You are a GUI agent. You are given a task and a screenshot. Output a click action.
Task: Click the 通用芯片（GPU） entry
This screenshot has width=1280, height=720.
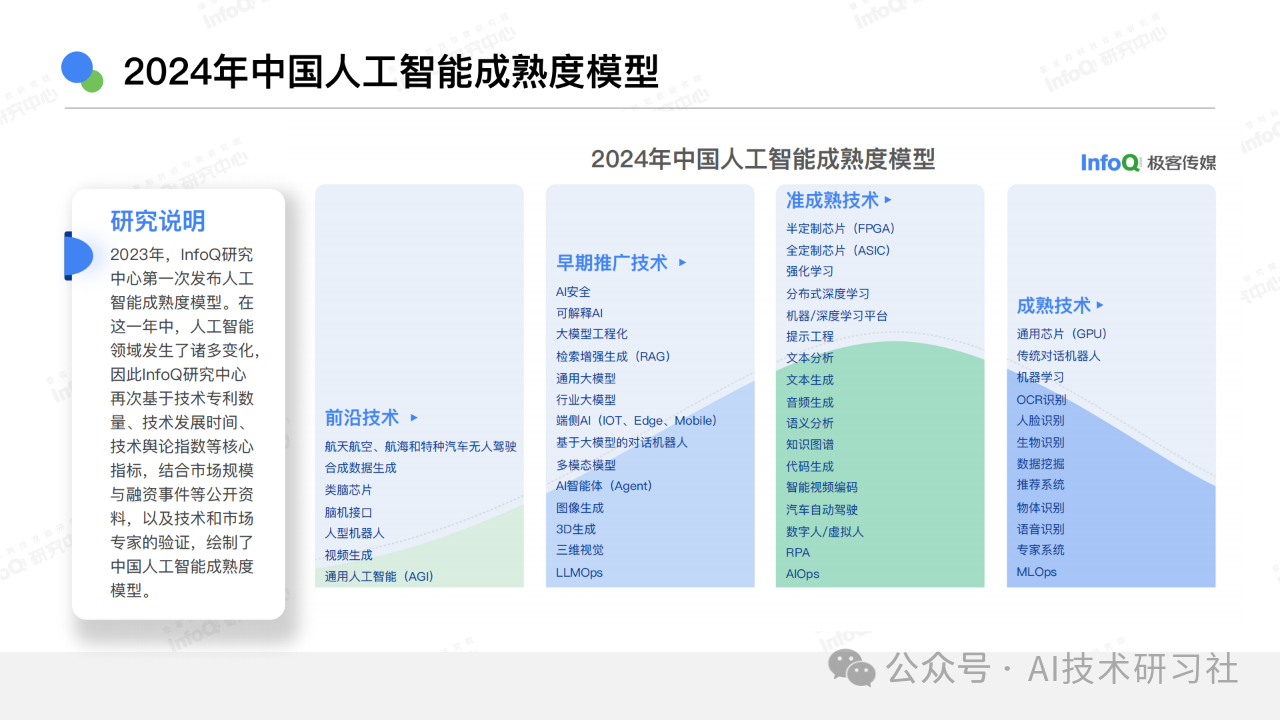click(1062, 334)
